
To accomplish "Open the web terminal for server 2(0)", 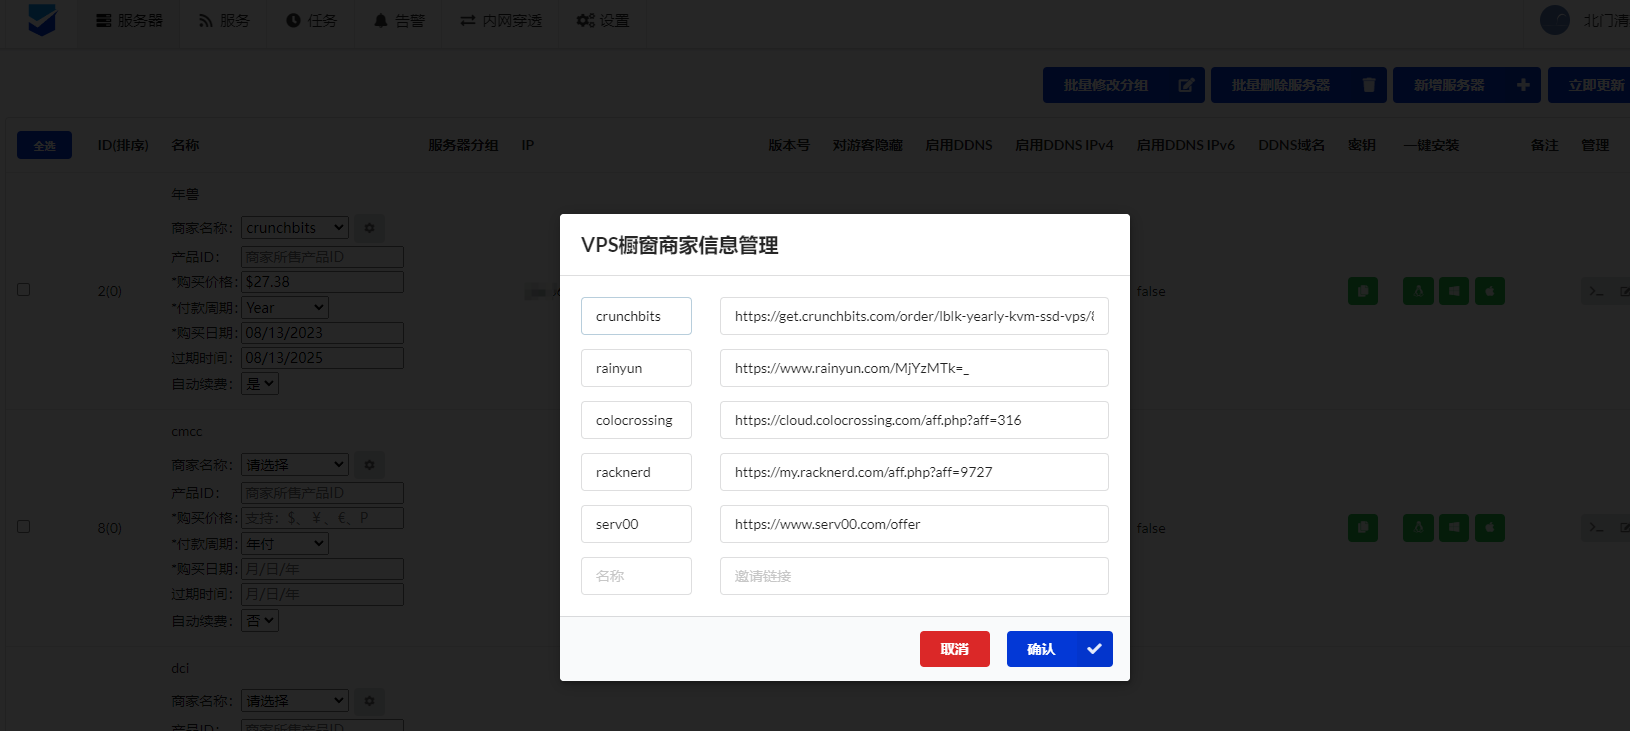I will [x=1596, y=291].
